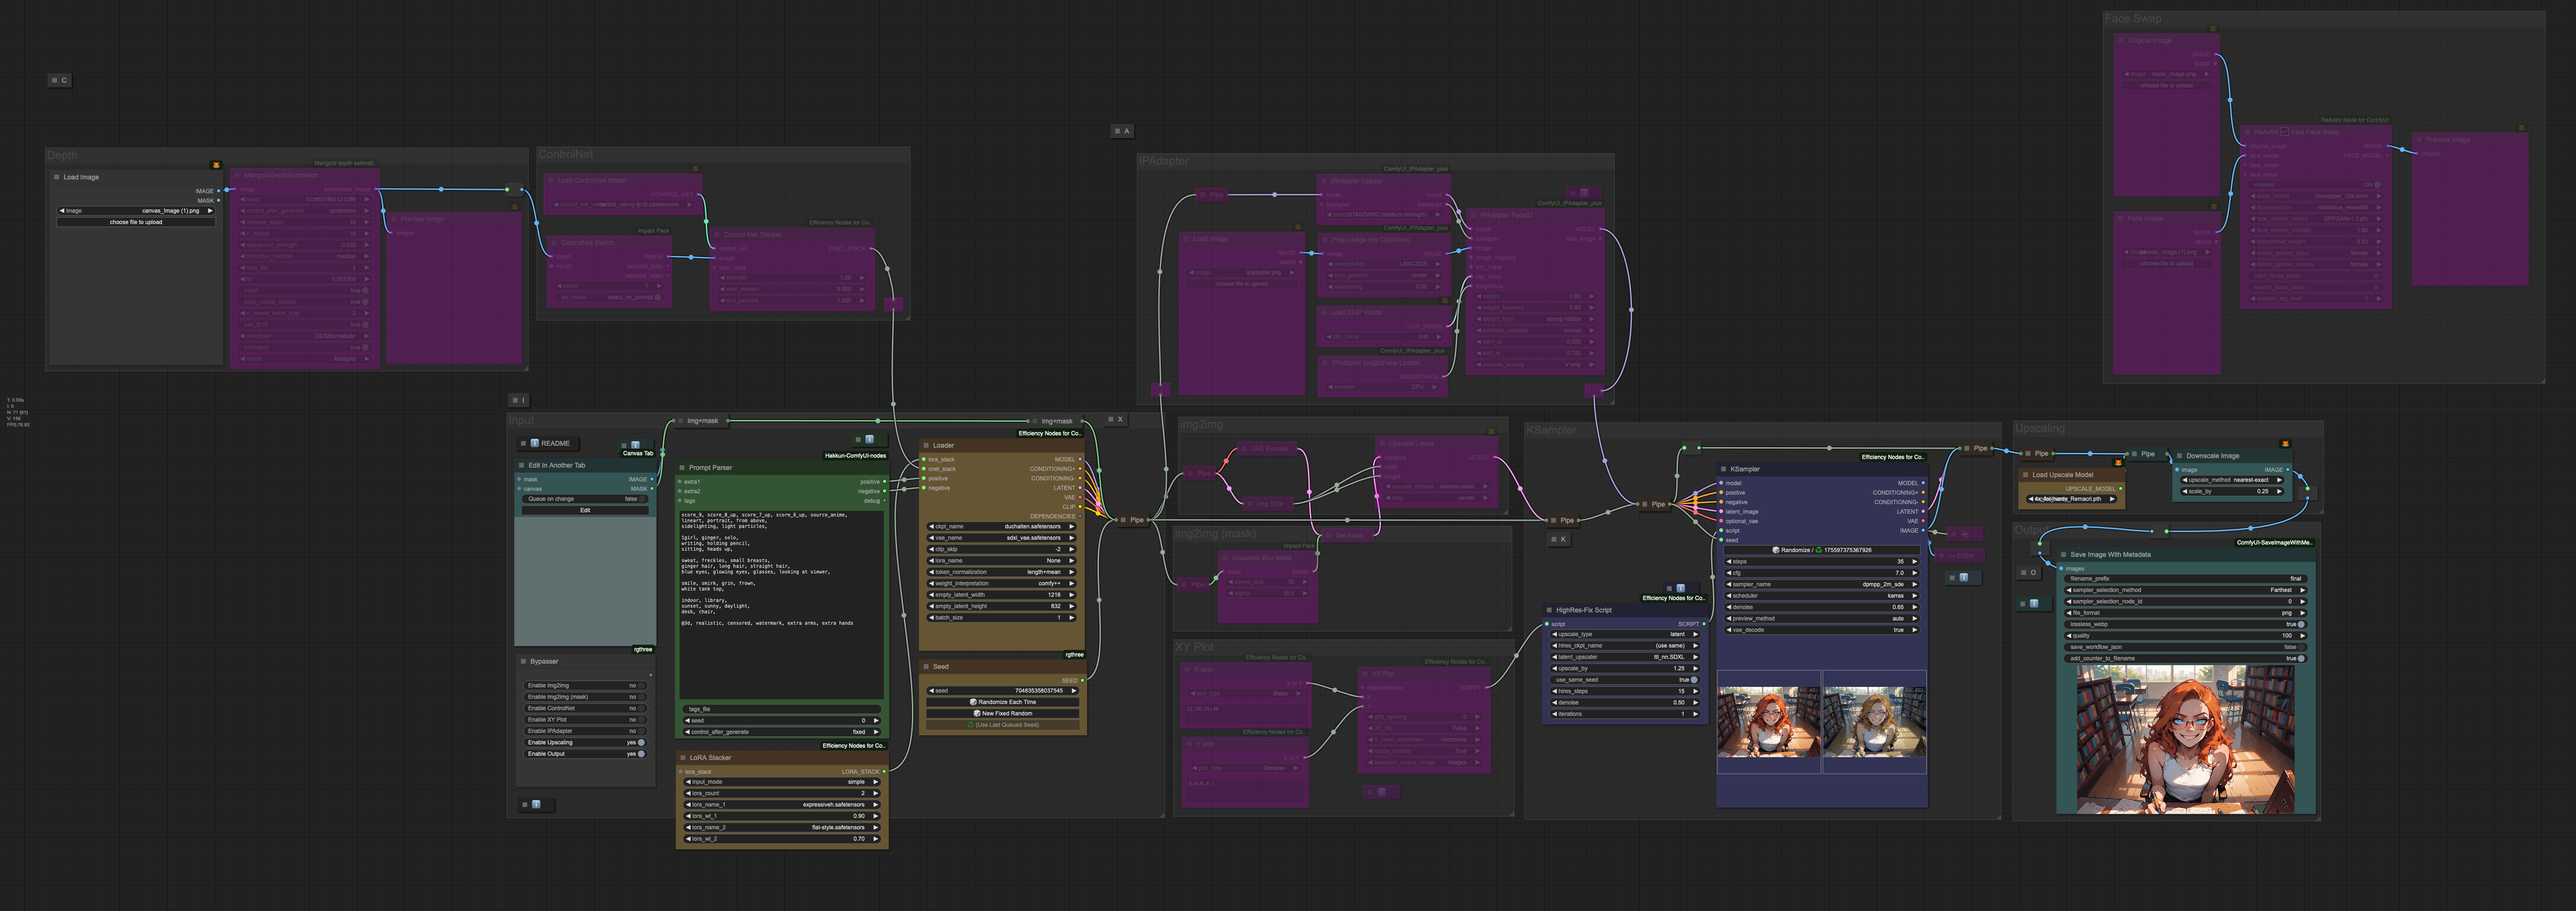Open sampler_name dropdown in KSampler
This screenshot has height=911, width=2576.
1821,584
